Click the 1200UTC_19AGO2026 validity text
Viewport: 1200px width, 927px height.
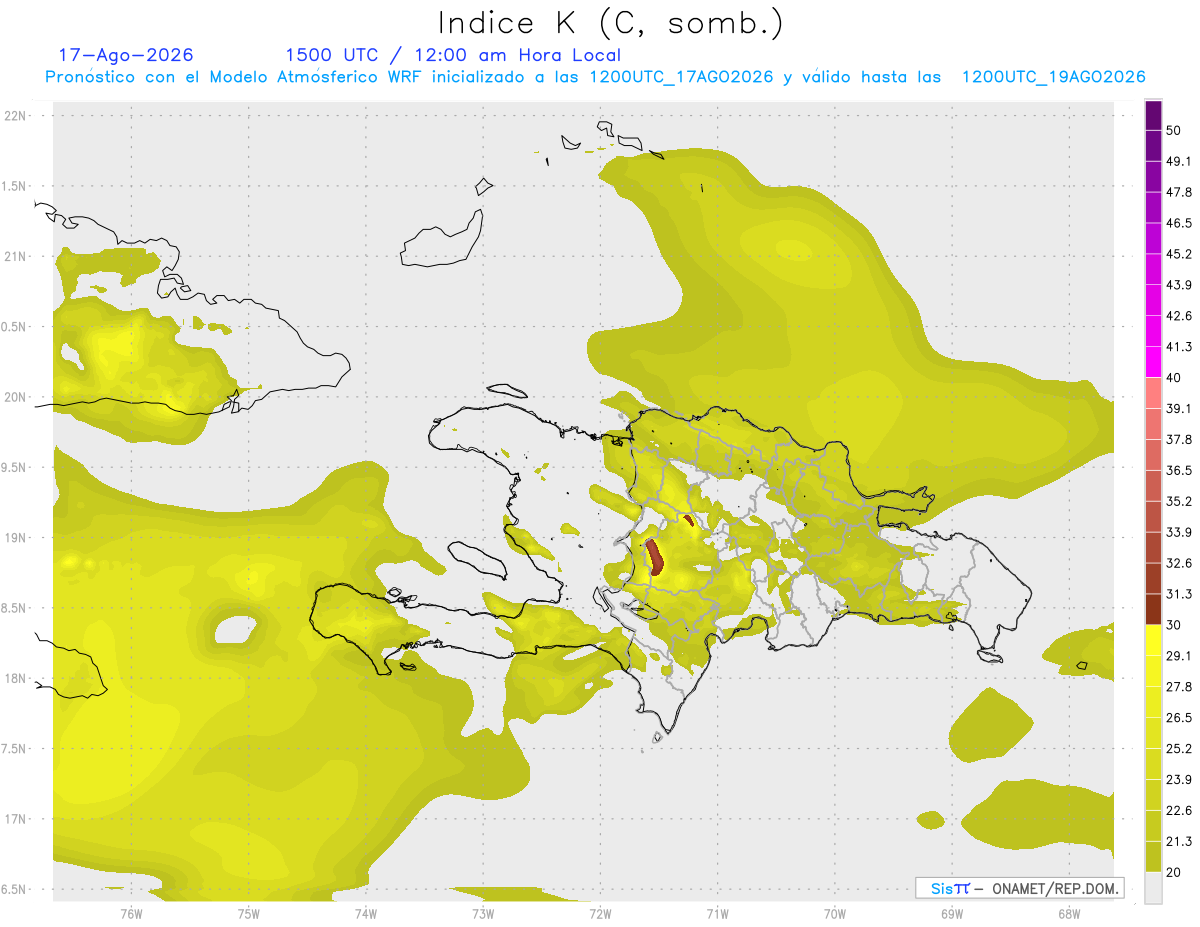pyautogui.click(x=1053, y=77)
